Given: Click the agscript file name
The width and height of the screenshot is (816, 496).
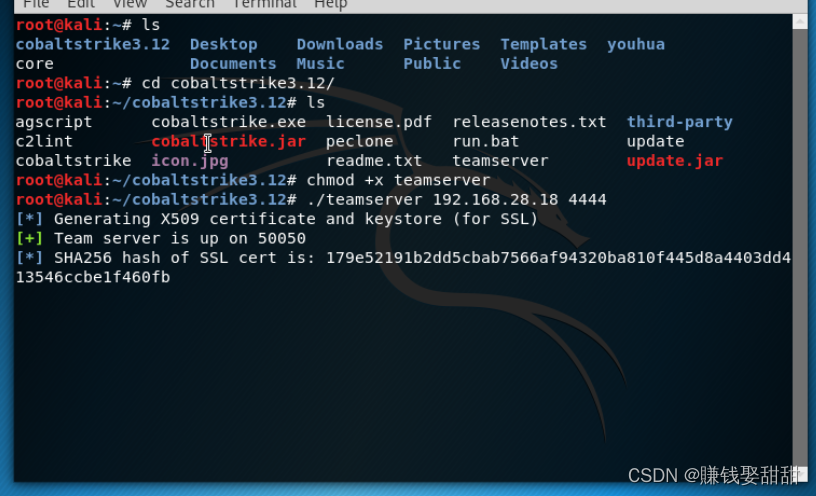Looking at the screenshot, I should click(54, 122).
